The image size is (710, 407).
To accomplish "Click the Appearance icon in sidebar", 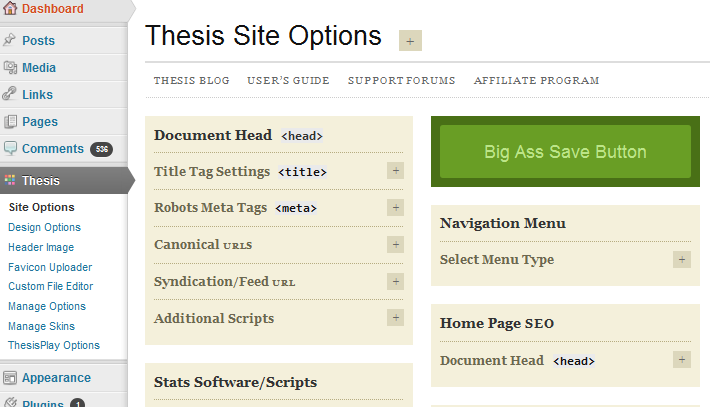I will pos(10,378).
